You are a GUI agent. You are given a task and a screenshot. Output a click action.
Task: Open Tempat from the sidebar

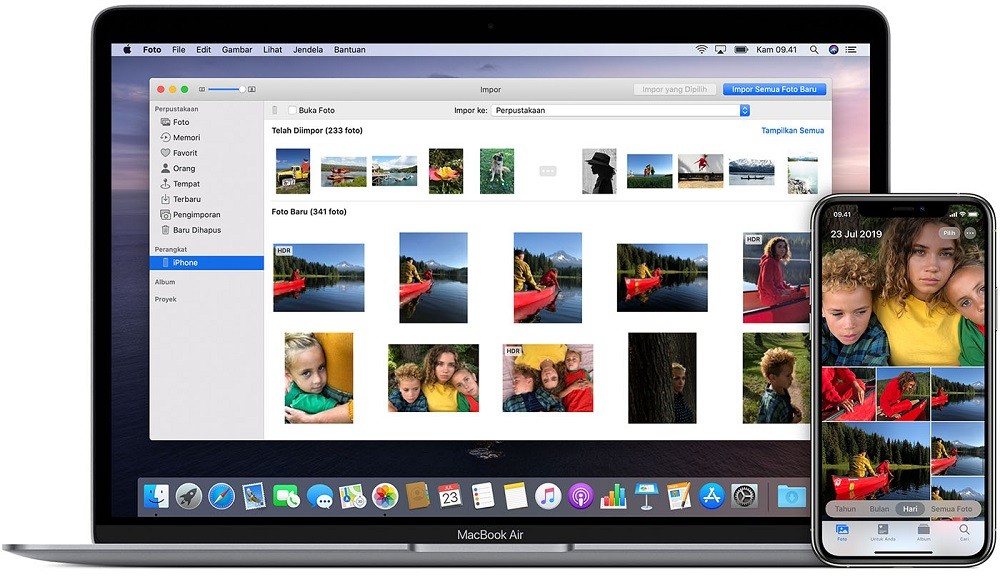click(186, 184)
